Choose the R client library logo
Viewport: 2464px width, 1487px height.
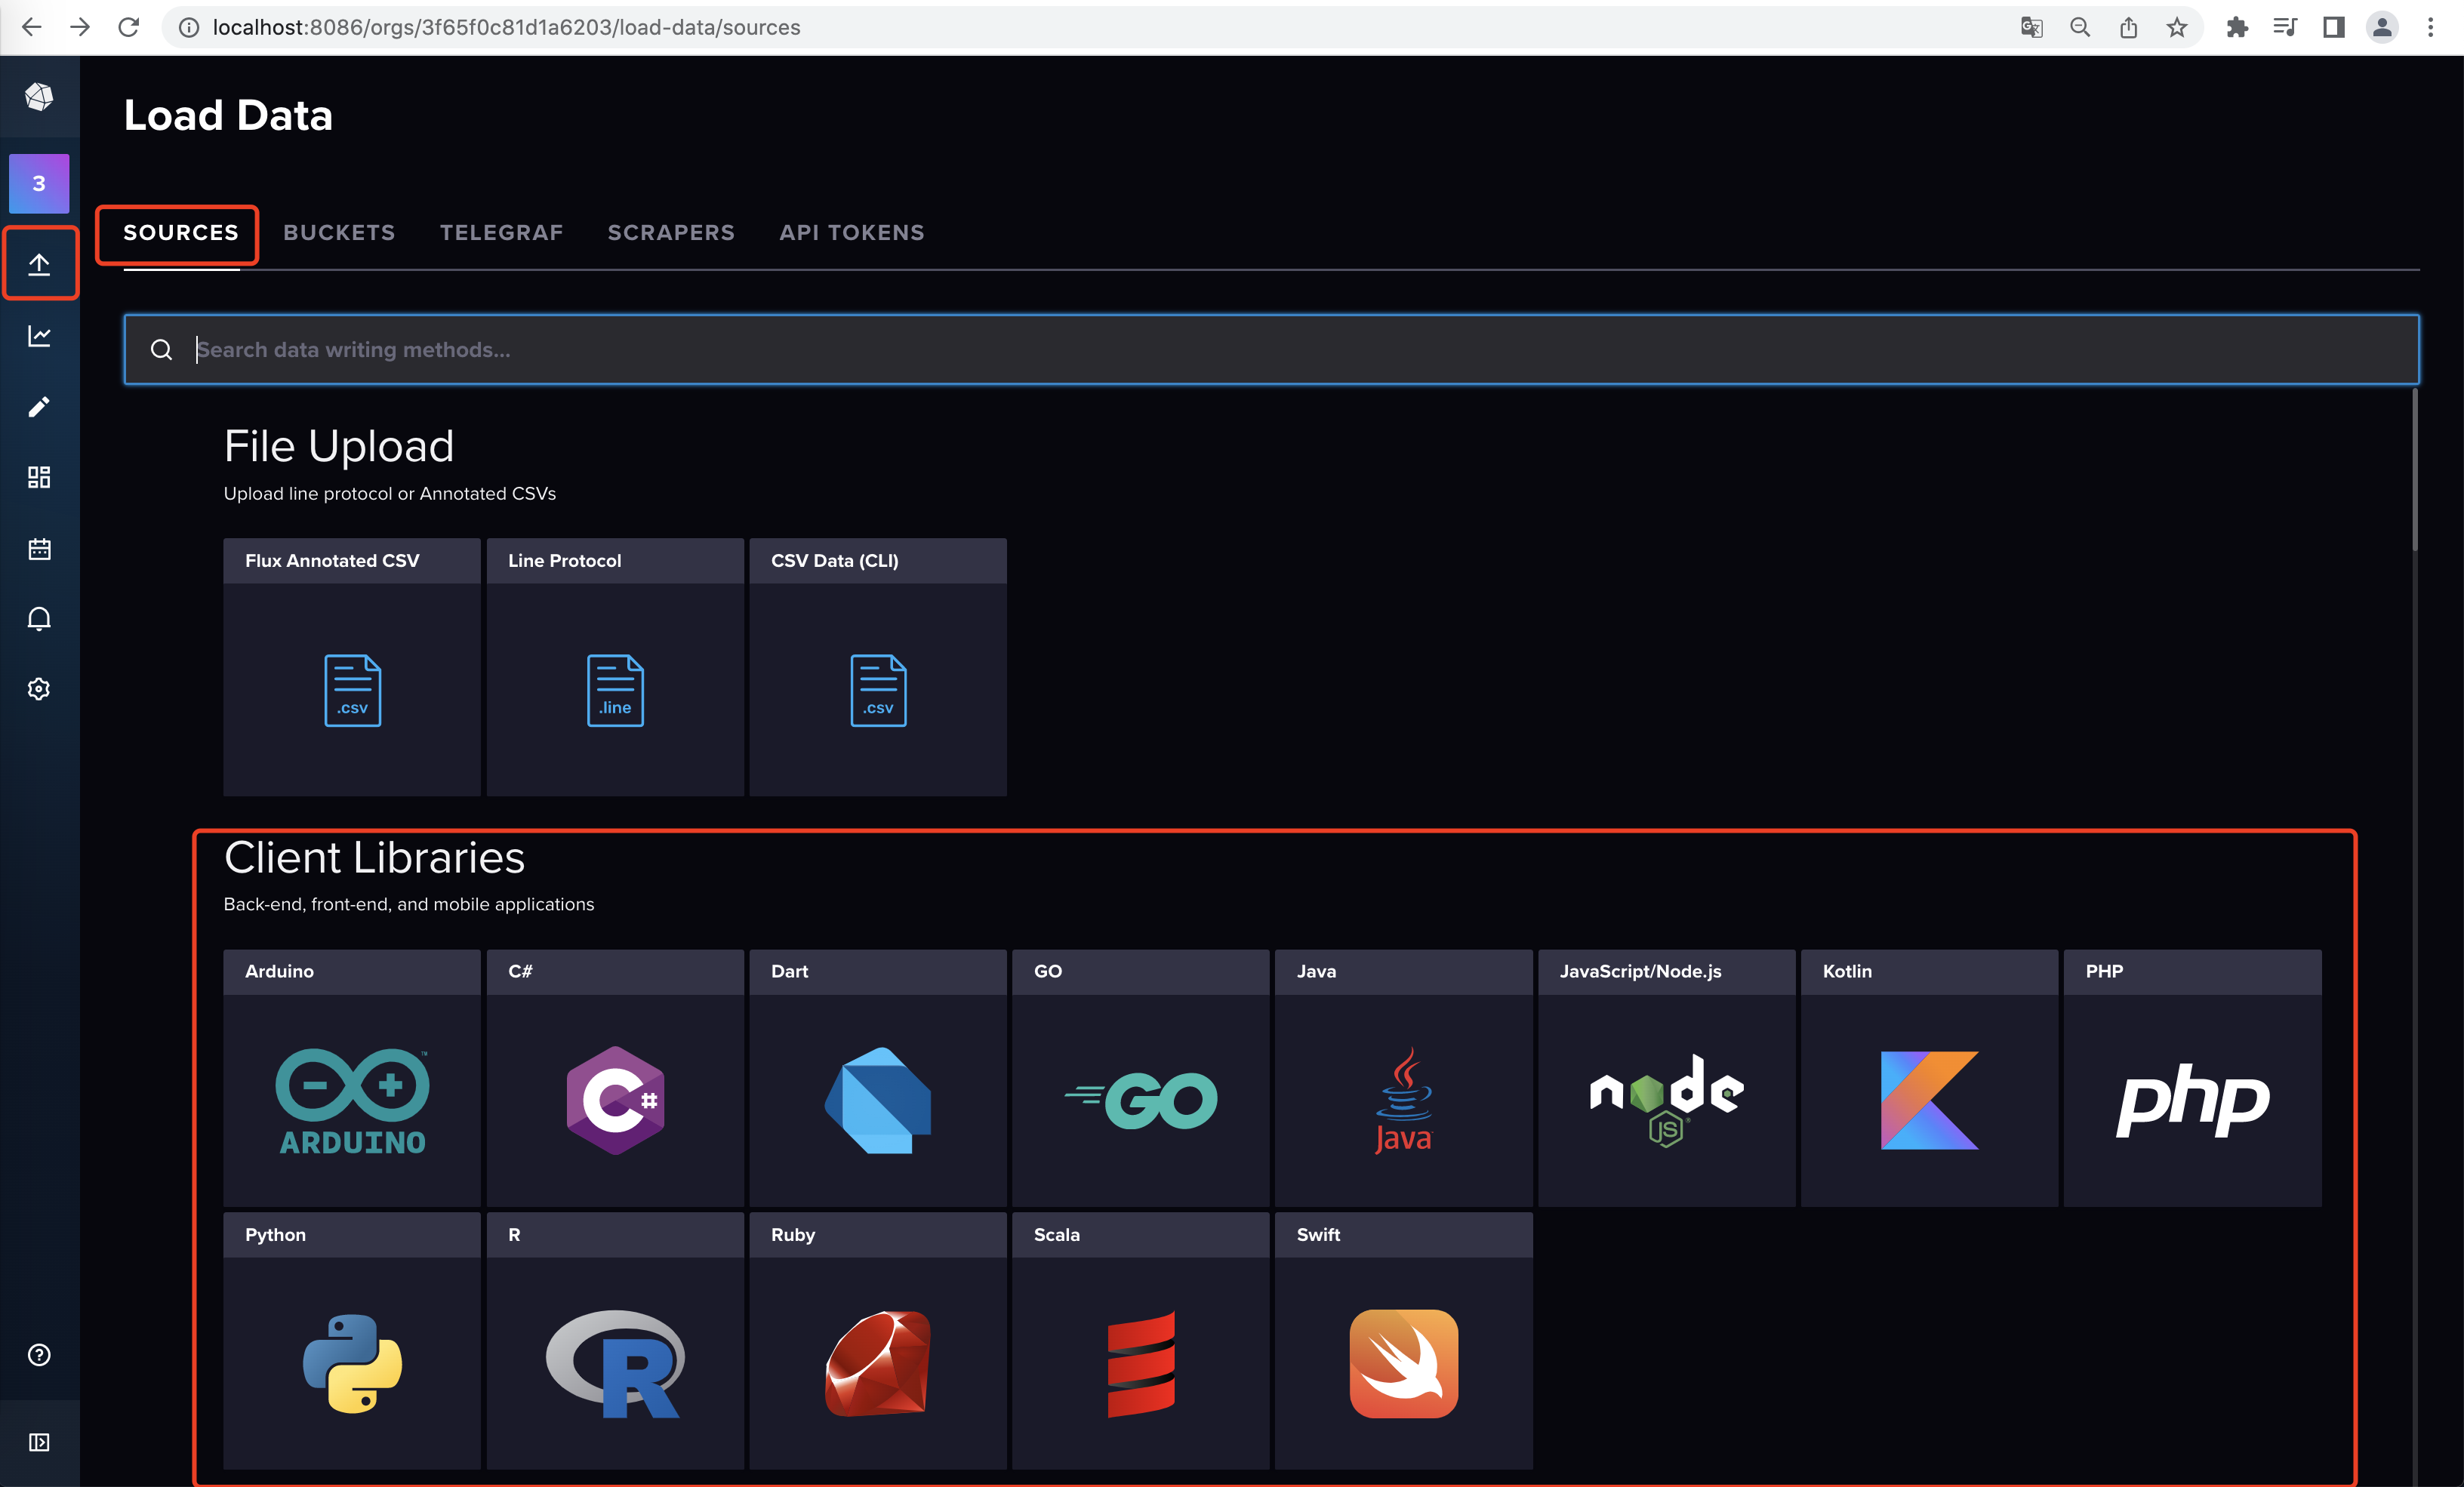tap(615, 1364)
